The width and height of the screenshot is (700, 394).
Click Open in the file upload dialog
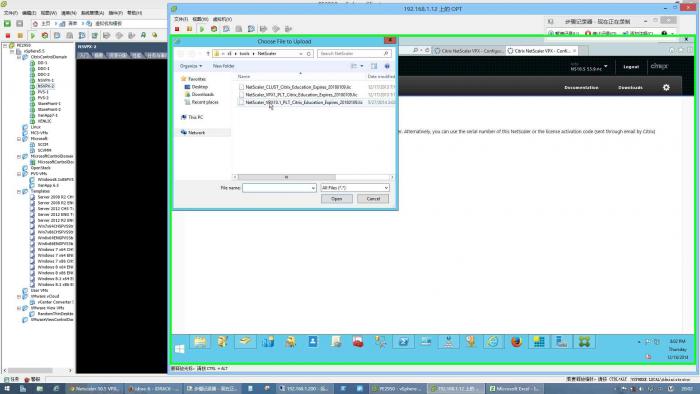[337, 199]
